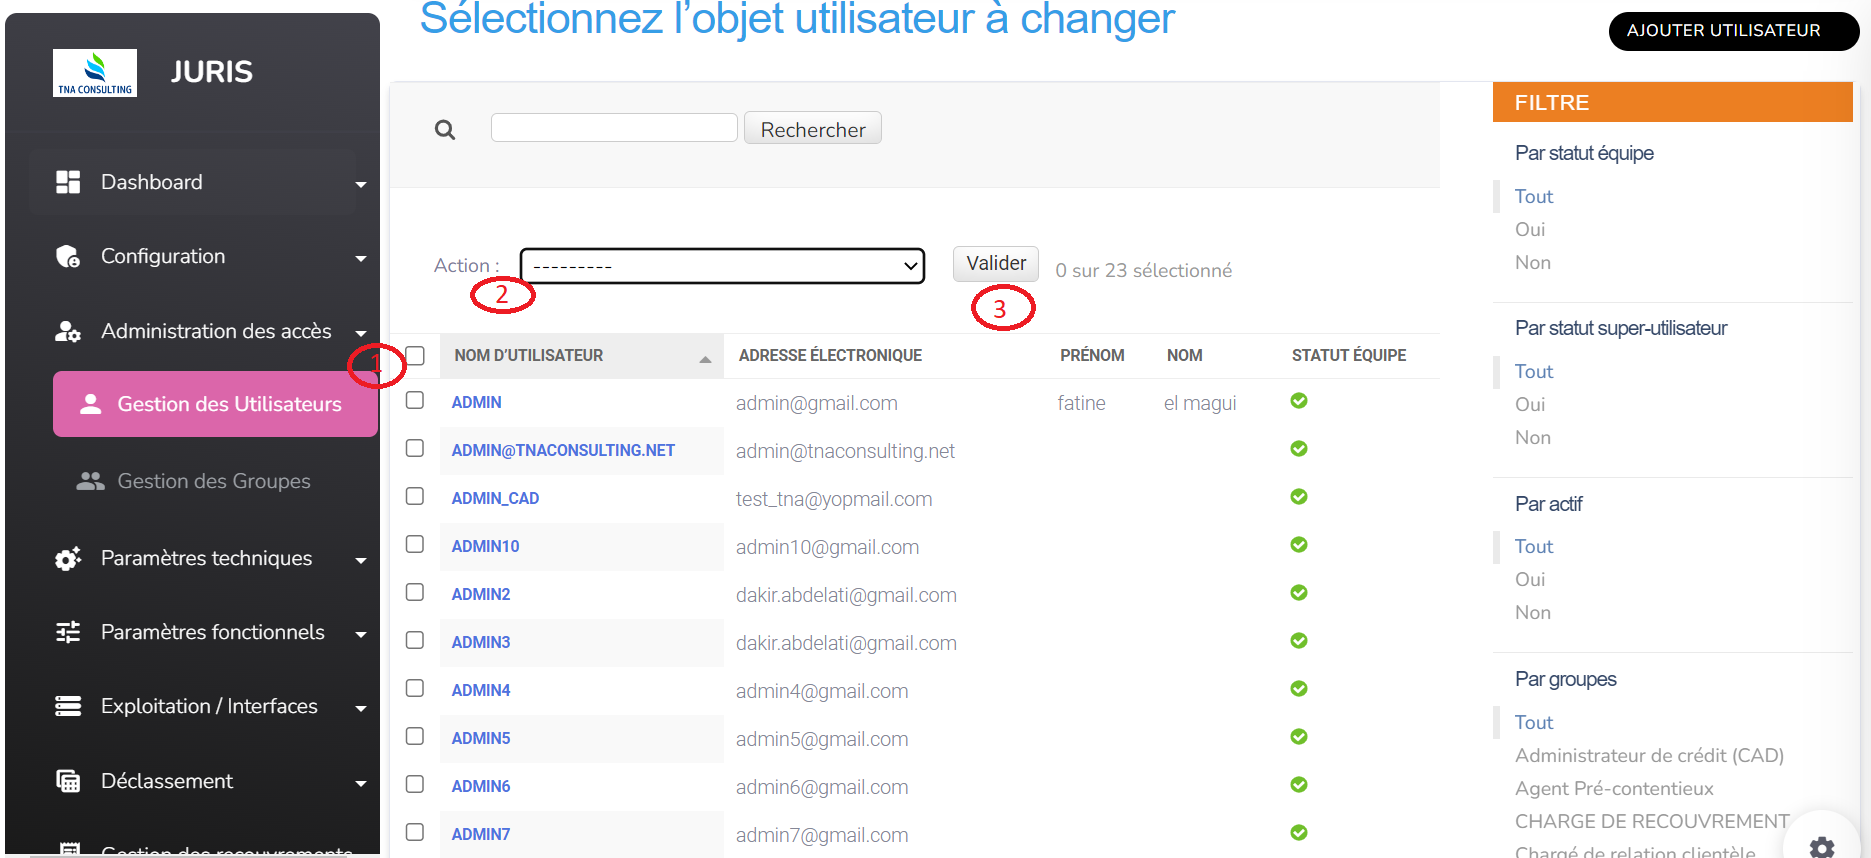The height and width of the screenshot is (858, 1871).
Task: Open the Action dropdown list
Action: (722, 266)
